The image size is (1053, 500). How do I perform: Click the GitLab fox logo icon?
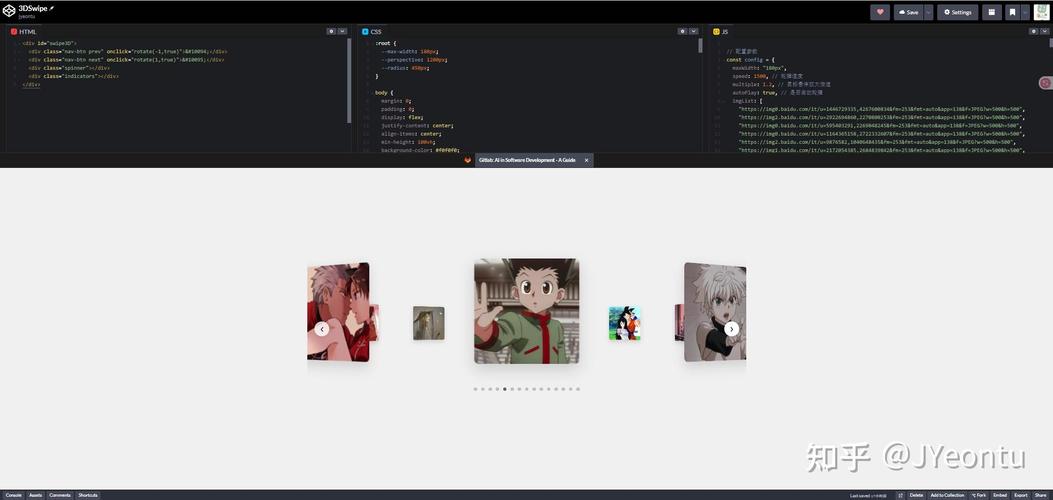(x=467, y=160)
